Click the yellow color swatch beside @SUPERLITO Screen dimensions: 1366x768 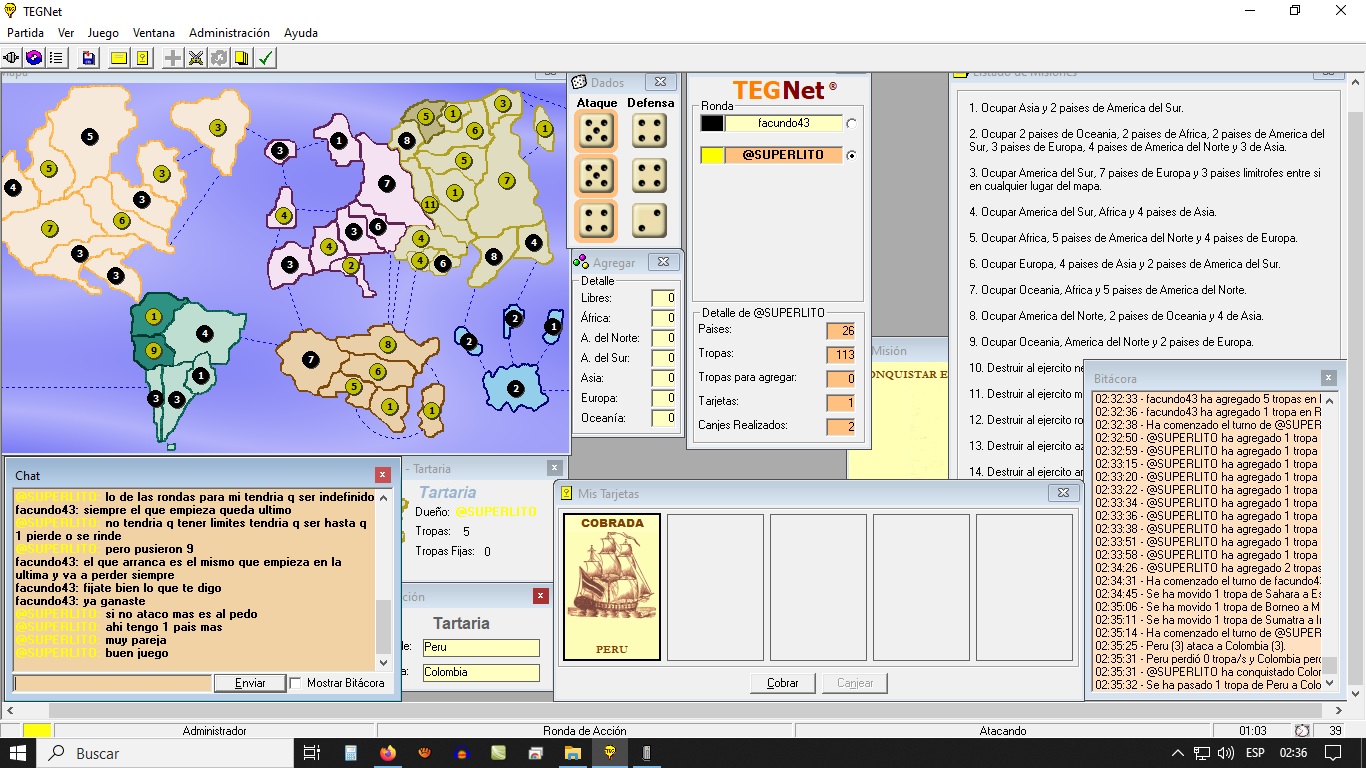(x=712, y=156)
